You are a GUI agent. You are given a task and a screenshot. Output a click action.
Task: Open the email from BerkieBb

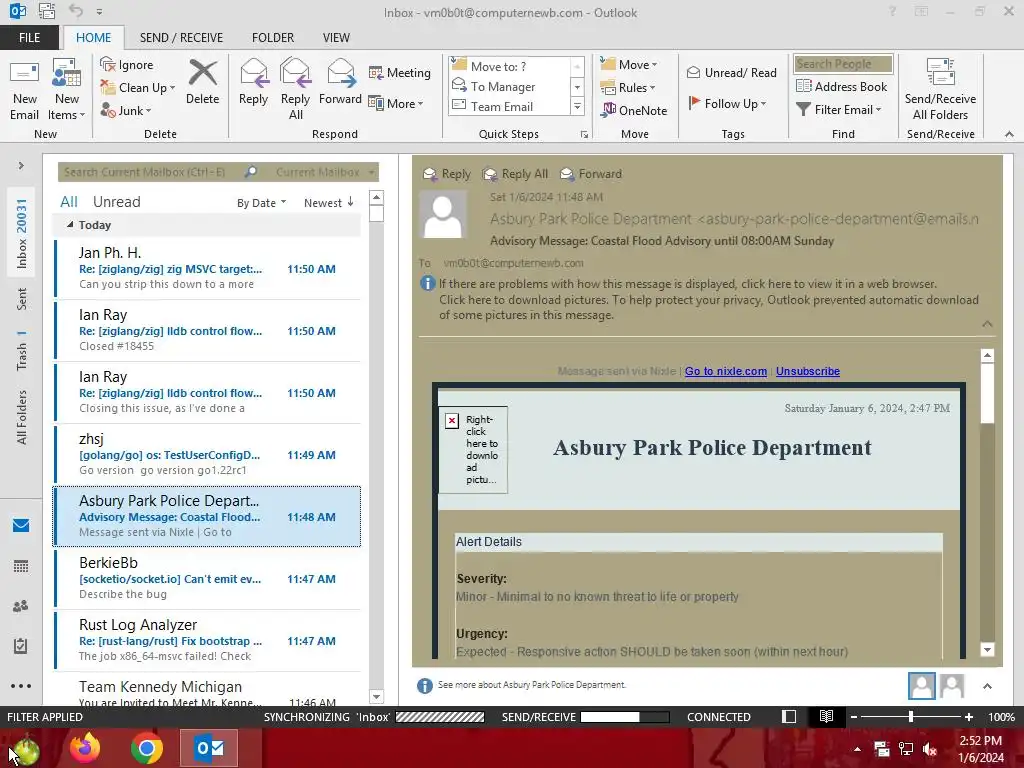(x=207, y=579)
